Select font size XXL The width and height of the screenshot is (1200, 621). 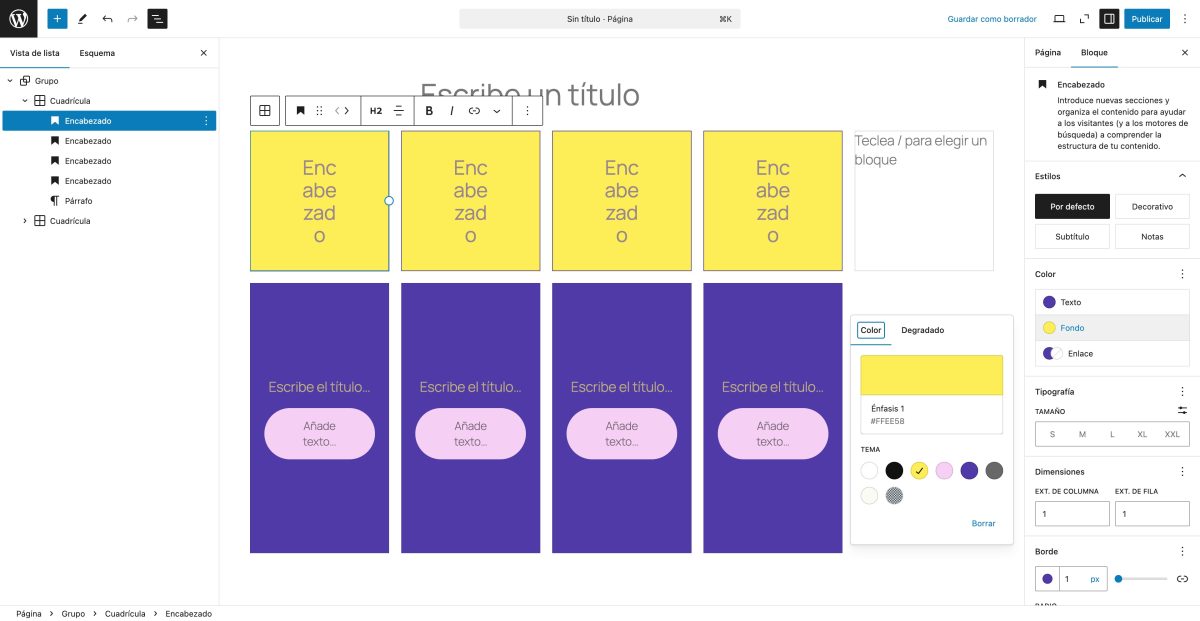point(1172,434)
